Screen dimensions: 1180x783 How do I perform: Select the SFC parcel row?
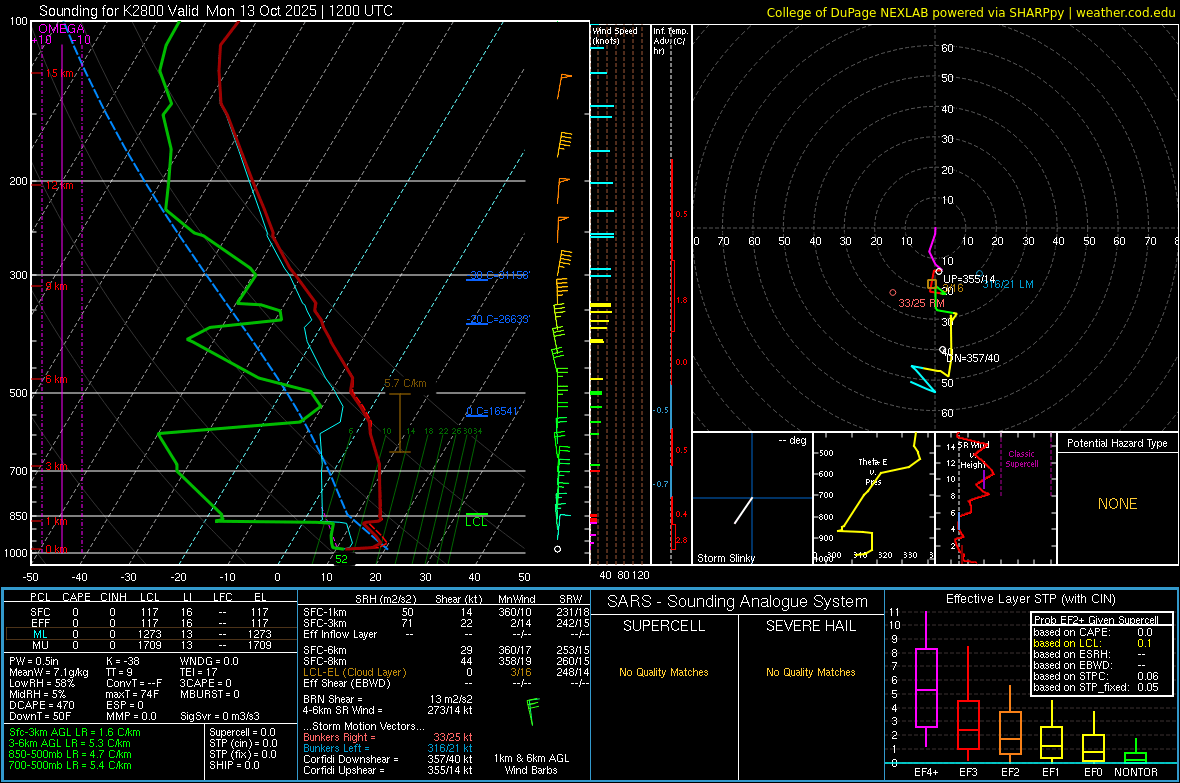pyautogui.click(x=150, y=612)
